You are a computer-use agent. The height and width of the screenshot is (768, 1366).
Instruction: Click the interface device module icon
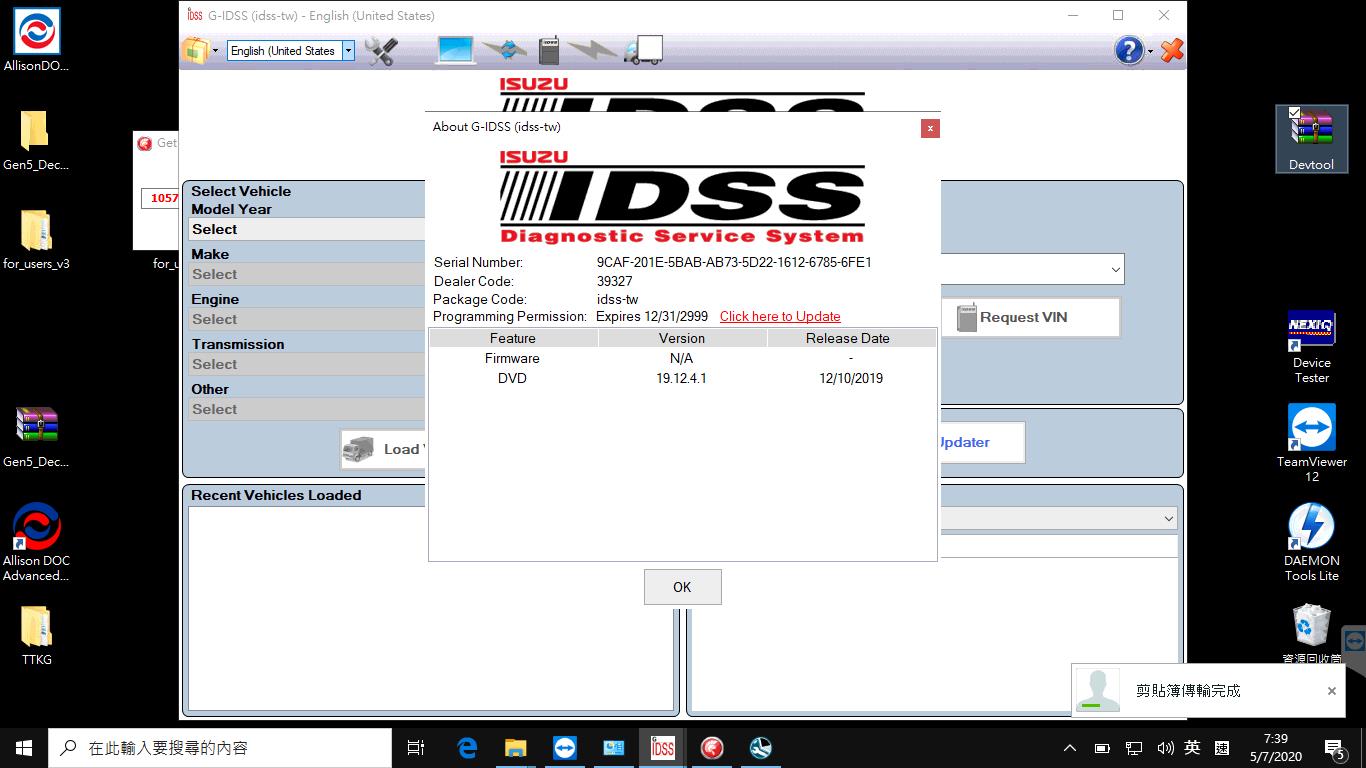coord(548,50)
